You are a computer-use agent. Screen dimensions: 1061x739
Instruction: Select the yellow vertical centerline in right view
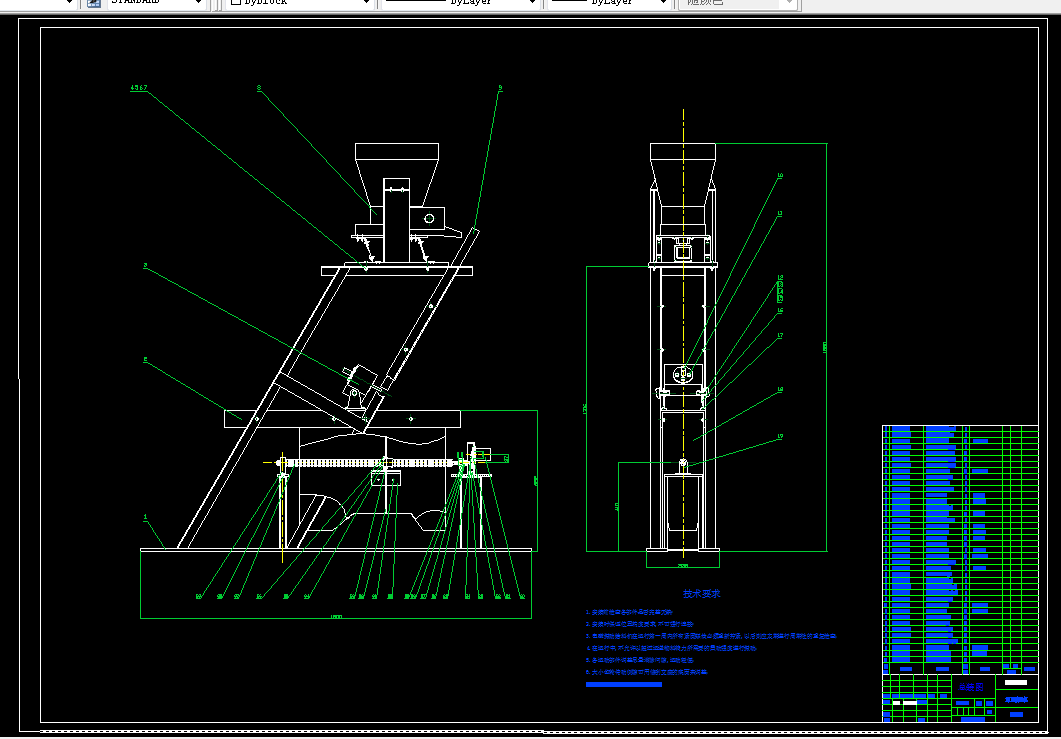point(683,332)
